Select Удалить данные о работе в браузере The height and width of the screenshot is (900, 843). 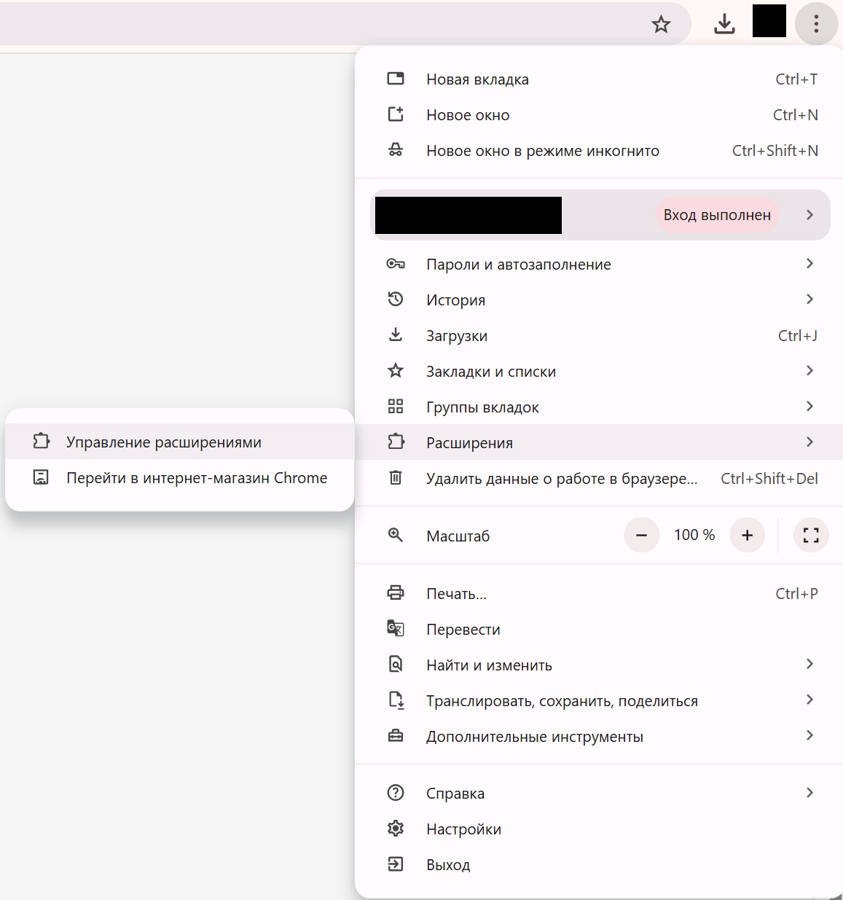tap(599, 478)
